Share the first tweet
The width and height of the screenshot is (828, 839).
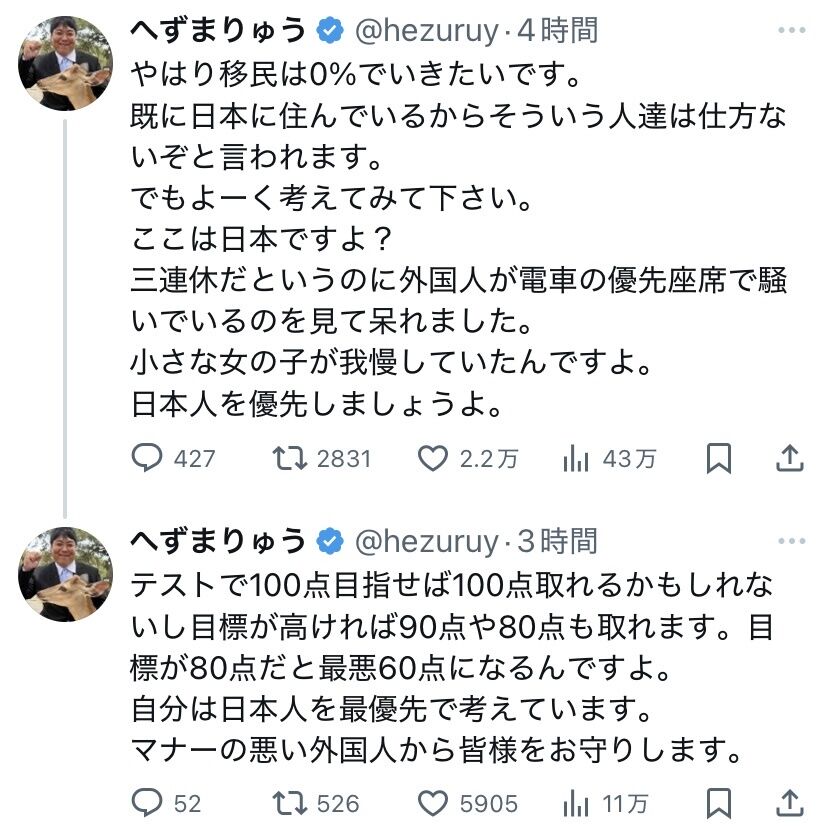[x=789, y=459]
